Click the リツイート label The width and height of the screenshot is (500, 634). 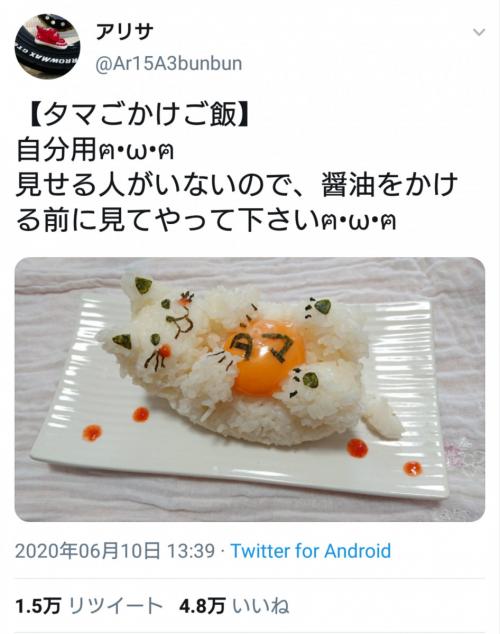(116, 606)
